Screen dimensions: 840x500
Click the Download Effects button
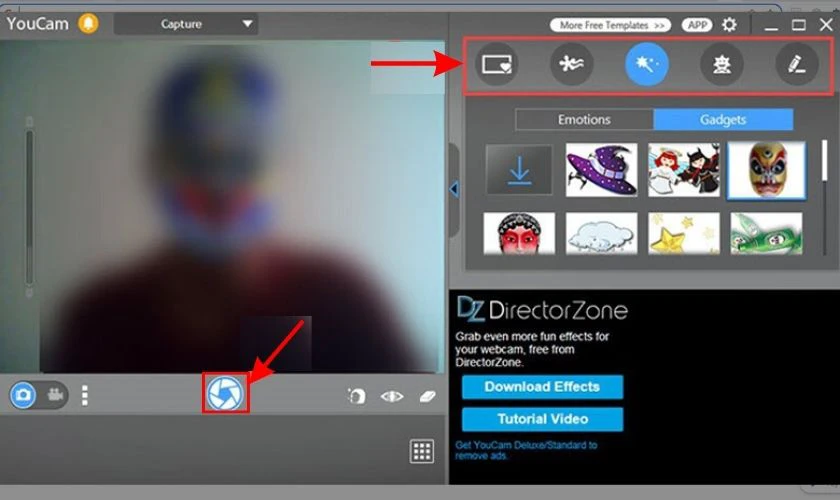click(x=542, y=387)
